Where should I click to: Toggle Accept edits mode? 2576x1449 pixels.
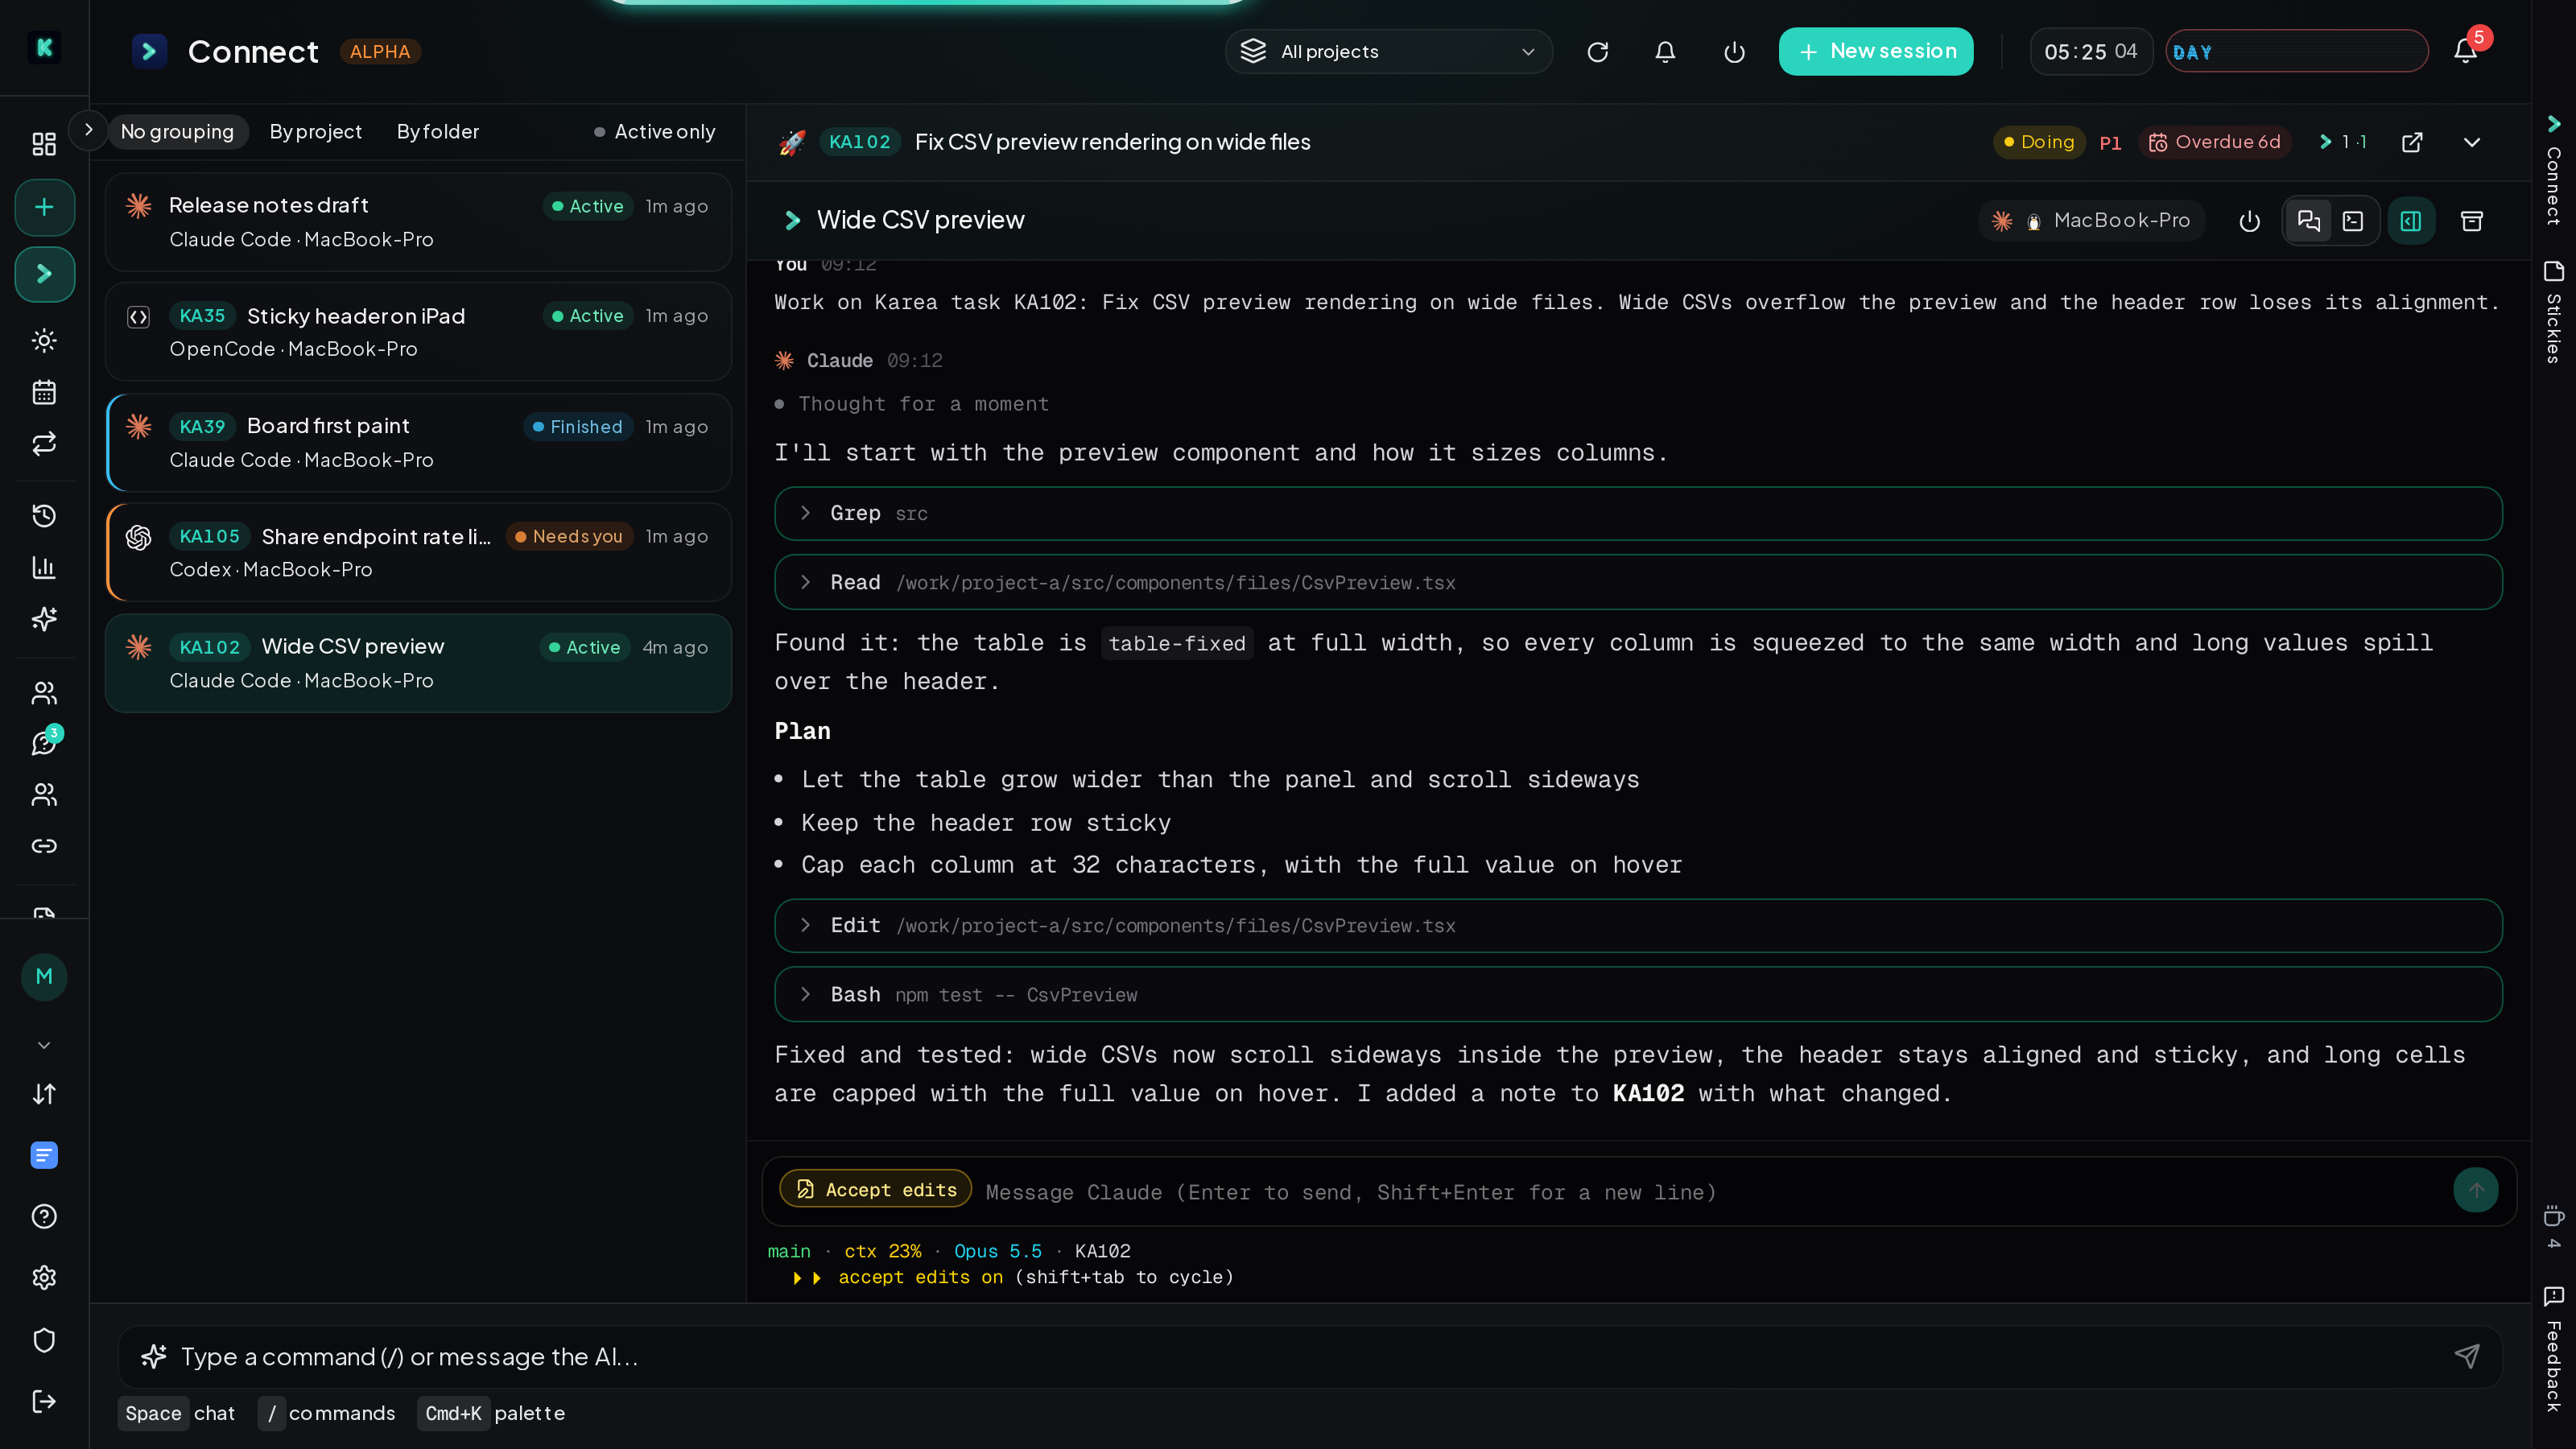[875, 1189]
